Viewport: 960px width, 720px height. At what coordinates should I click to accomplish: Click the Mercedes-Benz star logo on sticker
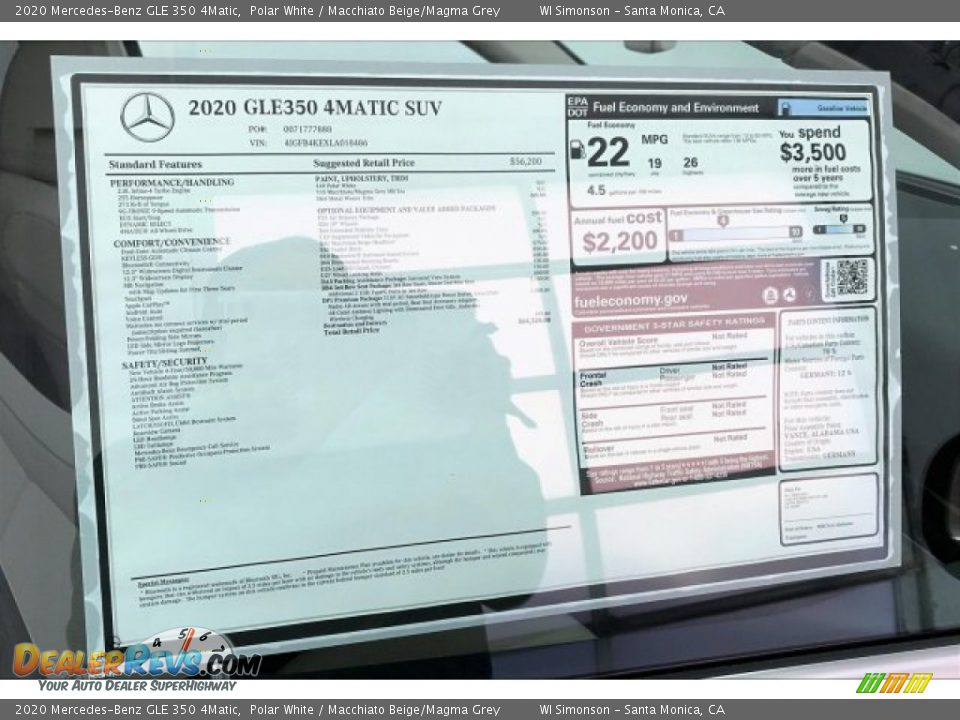pos(148,118)
